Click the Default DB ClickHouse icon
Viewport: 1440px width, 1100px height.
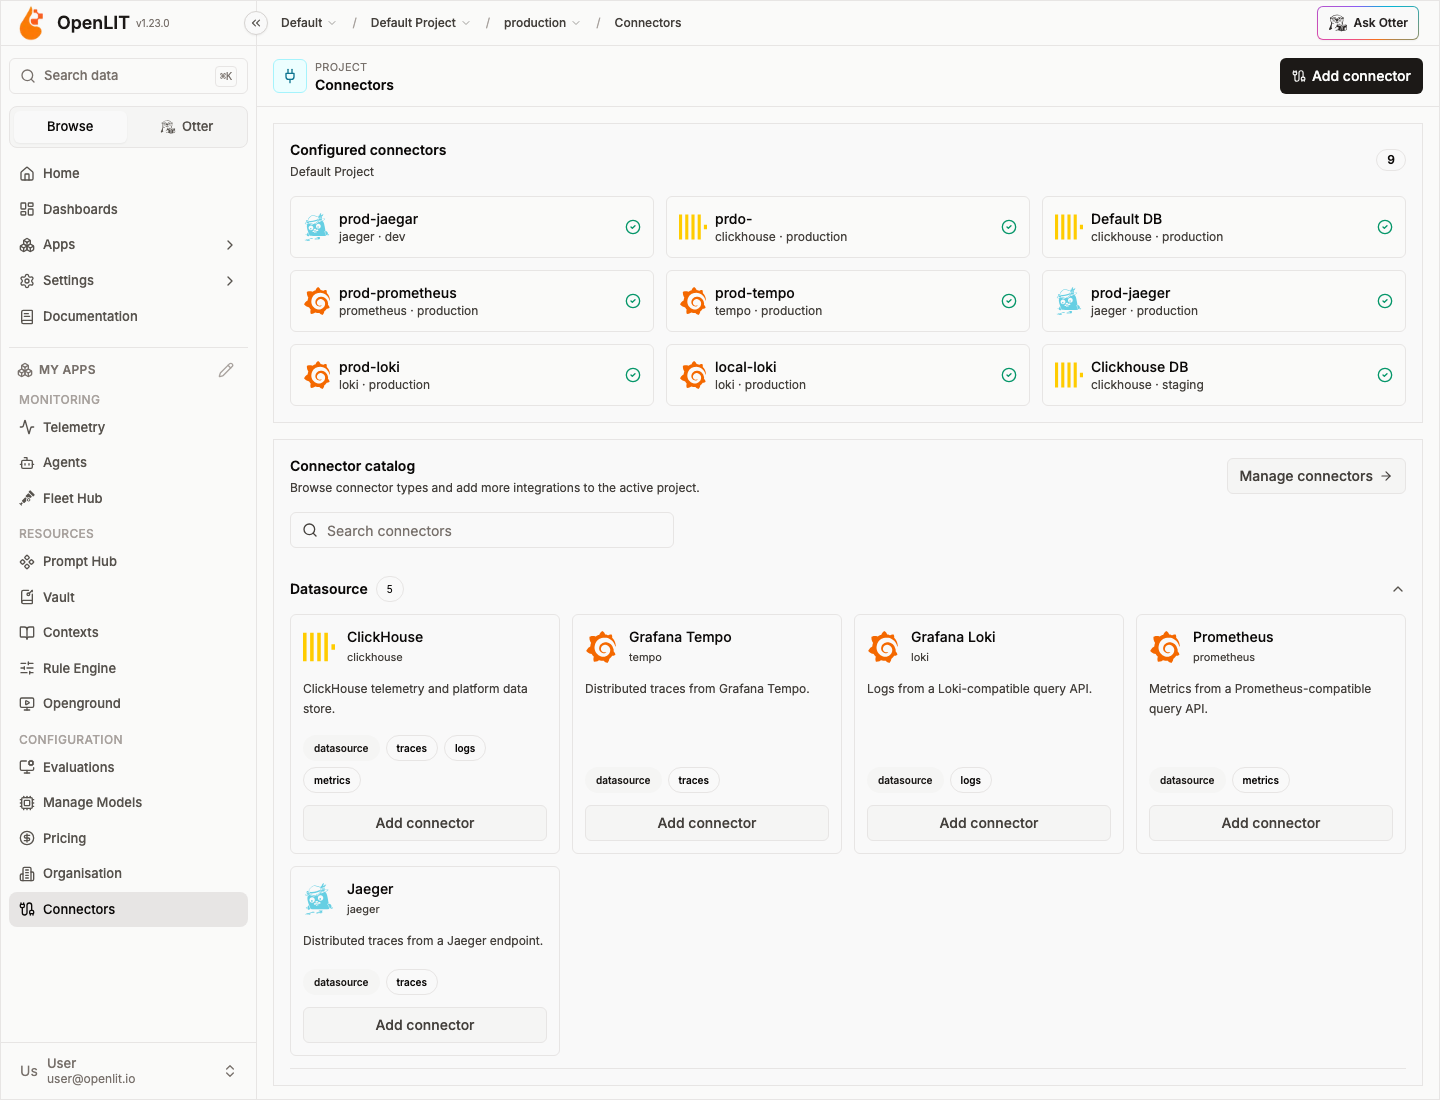(x=1068, y=227)
